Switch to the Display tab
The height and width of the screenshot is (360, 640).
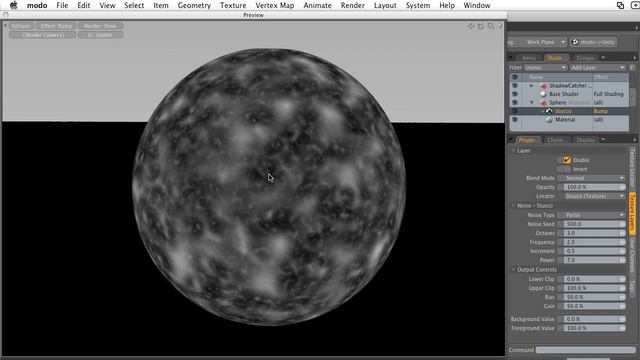(x=586, y=140)
